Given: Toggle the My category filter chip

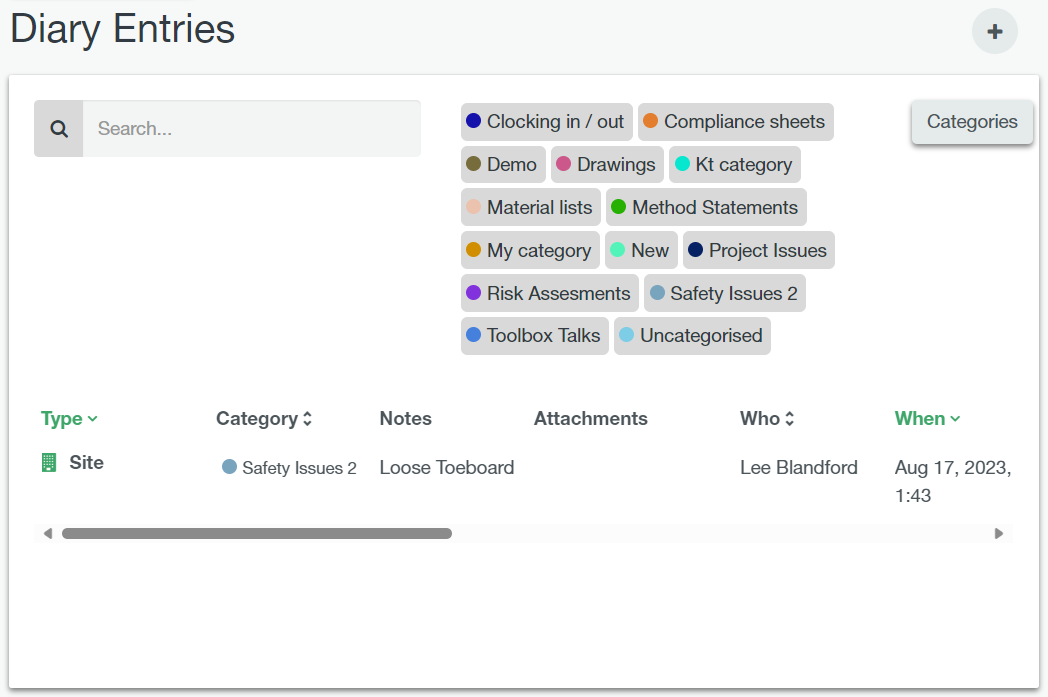Looking at the screenshot, I should pos(530,250).
